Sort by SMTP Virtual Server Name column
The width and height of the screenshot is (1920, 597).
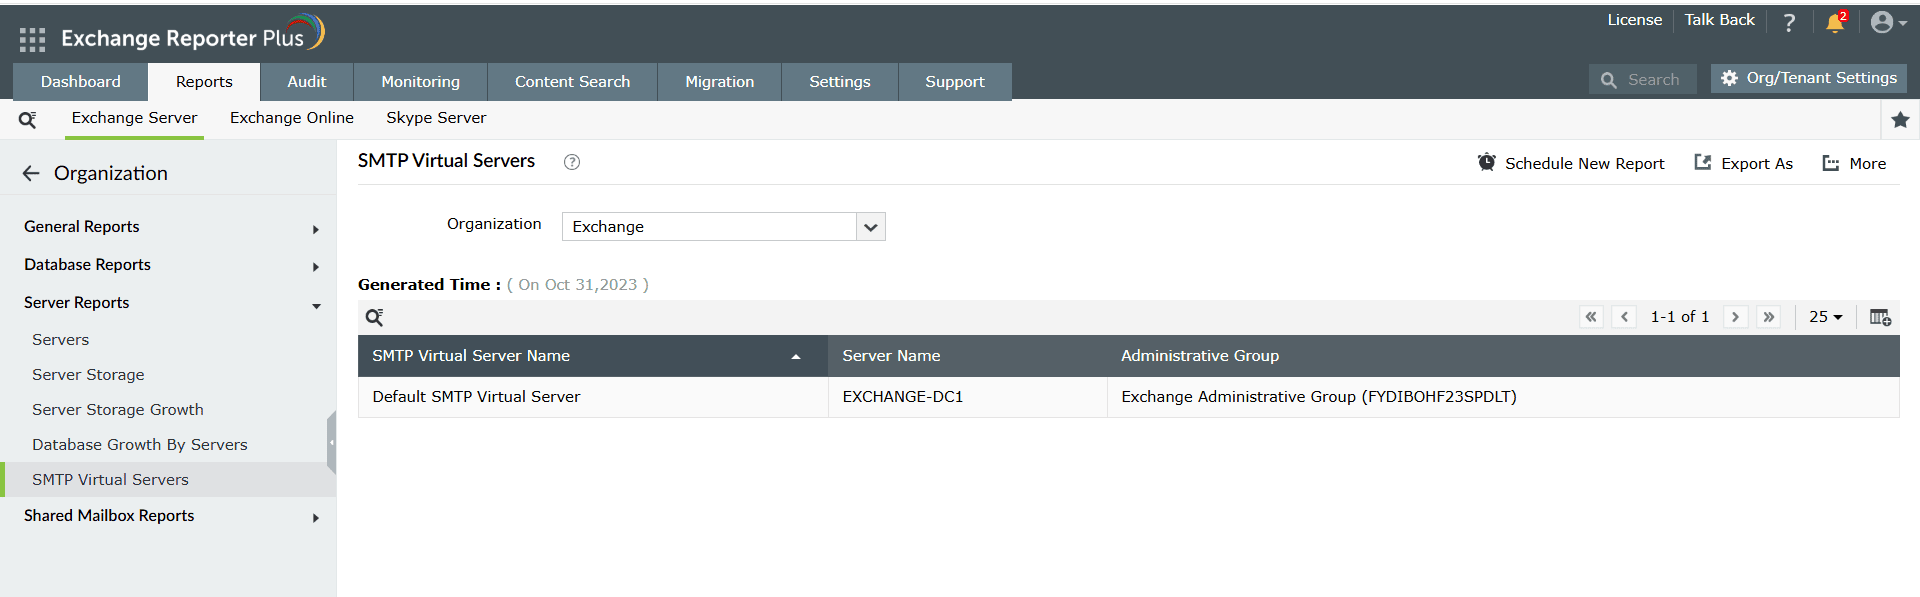point(593,356)
